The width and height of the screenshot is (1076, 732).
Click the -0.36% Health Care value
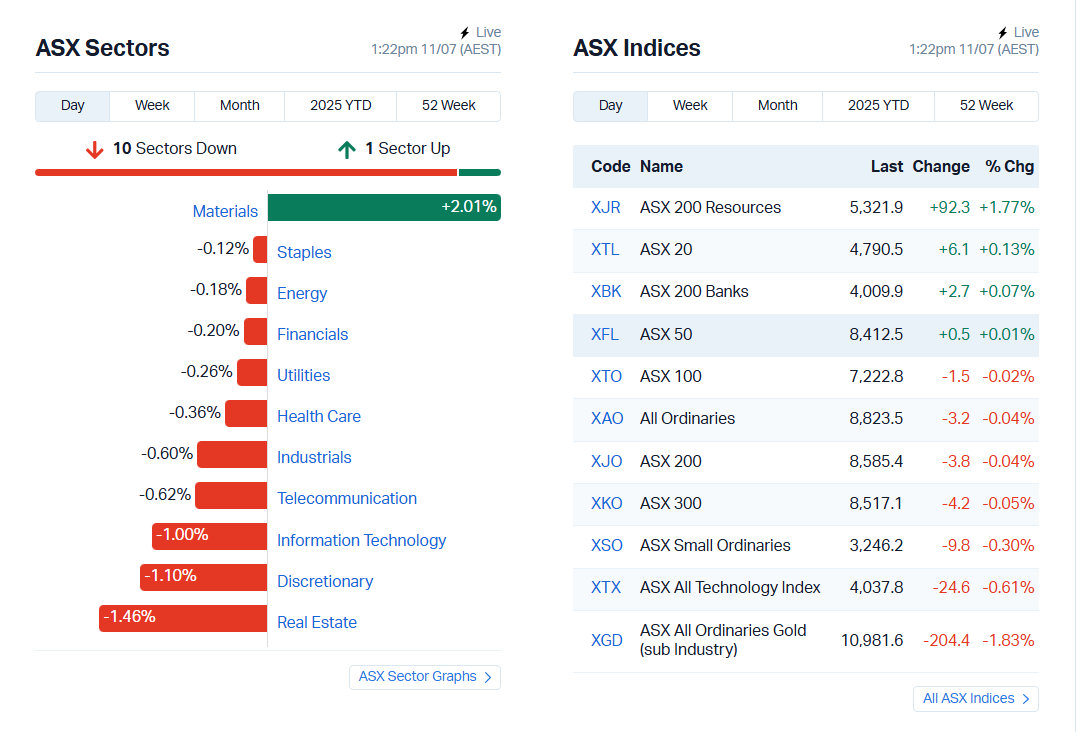[x=195, y=412]
